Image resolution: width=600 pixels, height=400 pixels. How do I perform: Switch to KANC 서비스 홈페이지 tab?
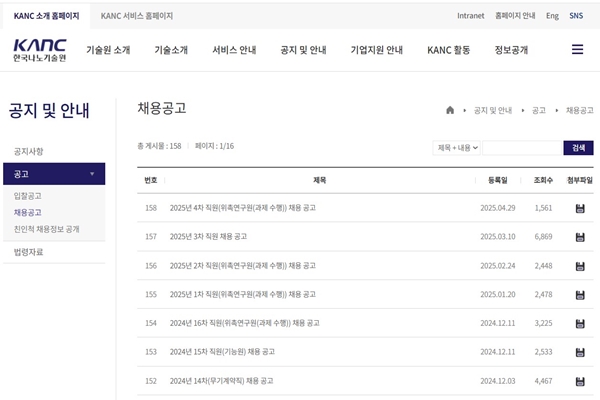(x=137, y=16)
